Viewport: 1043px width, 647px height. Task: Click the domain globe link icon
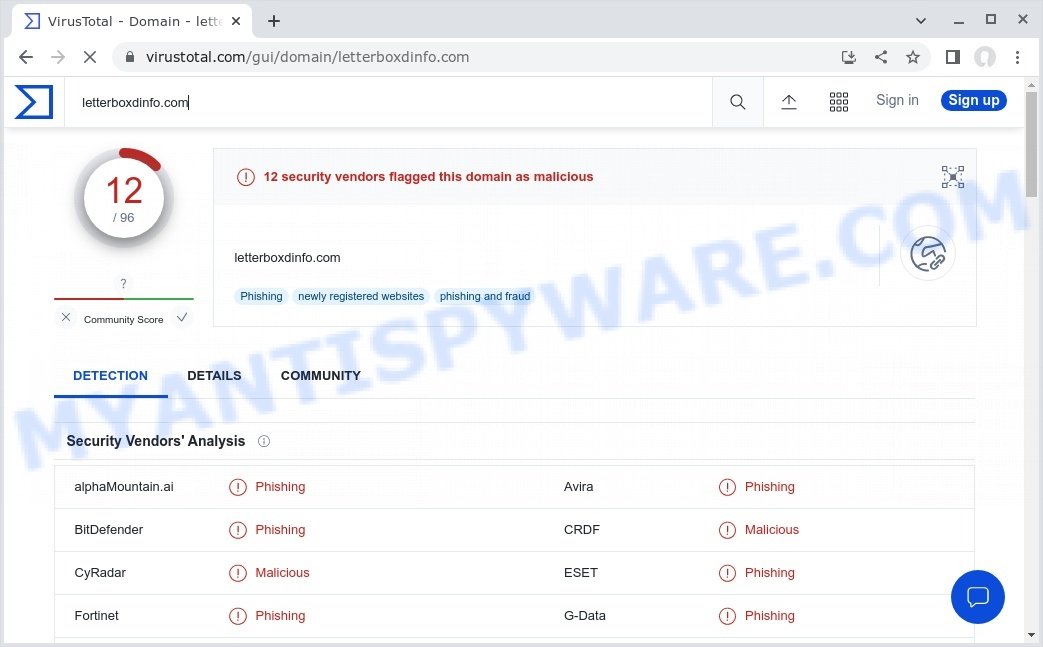pos(927,254)
